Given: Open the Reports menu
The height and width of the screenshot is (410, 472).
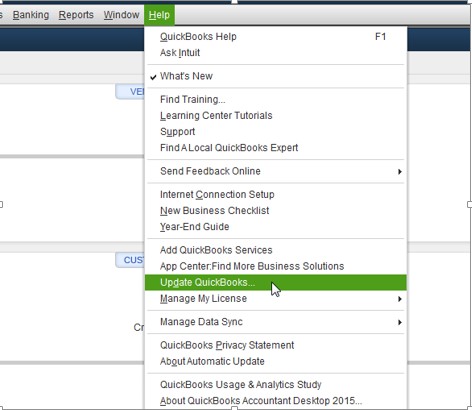Looking at the screenshot, I should tap(76, 15).
